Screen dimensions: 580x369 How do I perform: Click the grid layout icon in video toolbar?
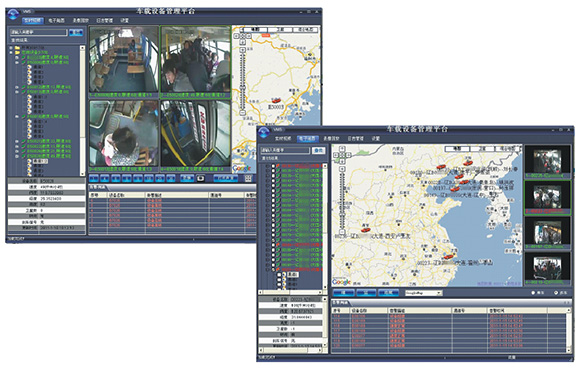tap(248, 178)
